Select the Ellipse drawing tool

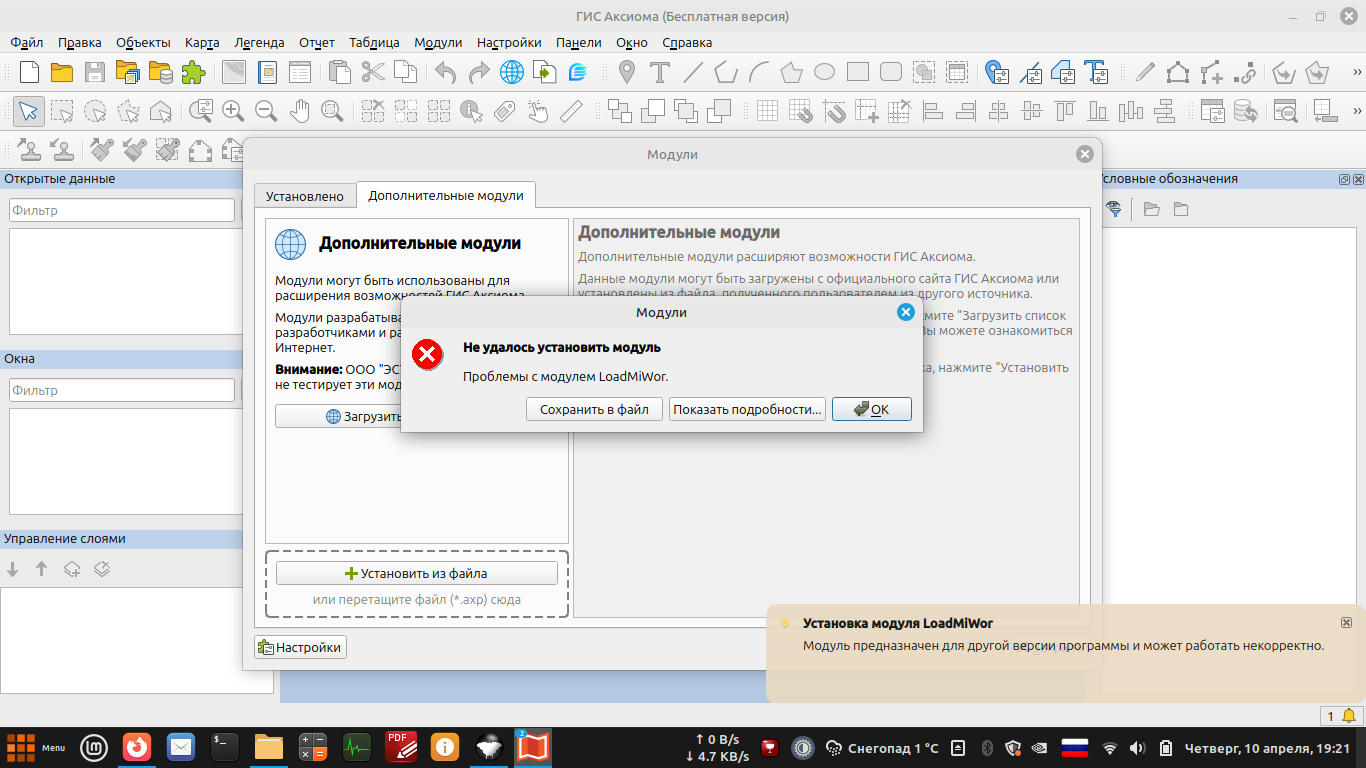pyautogui.click(x=824, y=72)
